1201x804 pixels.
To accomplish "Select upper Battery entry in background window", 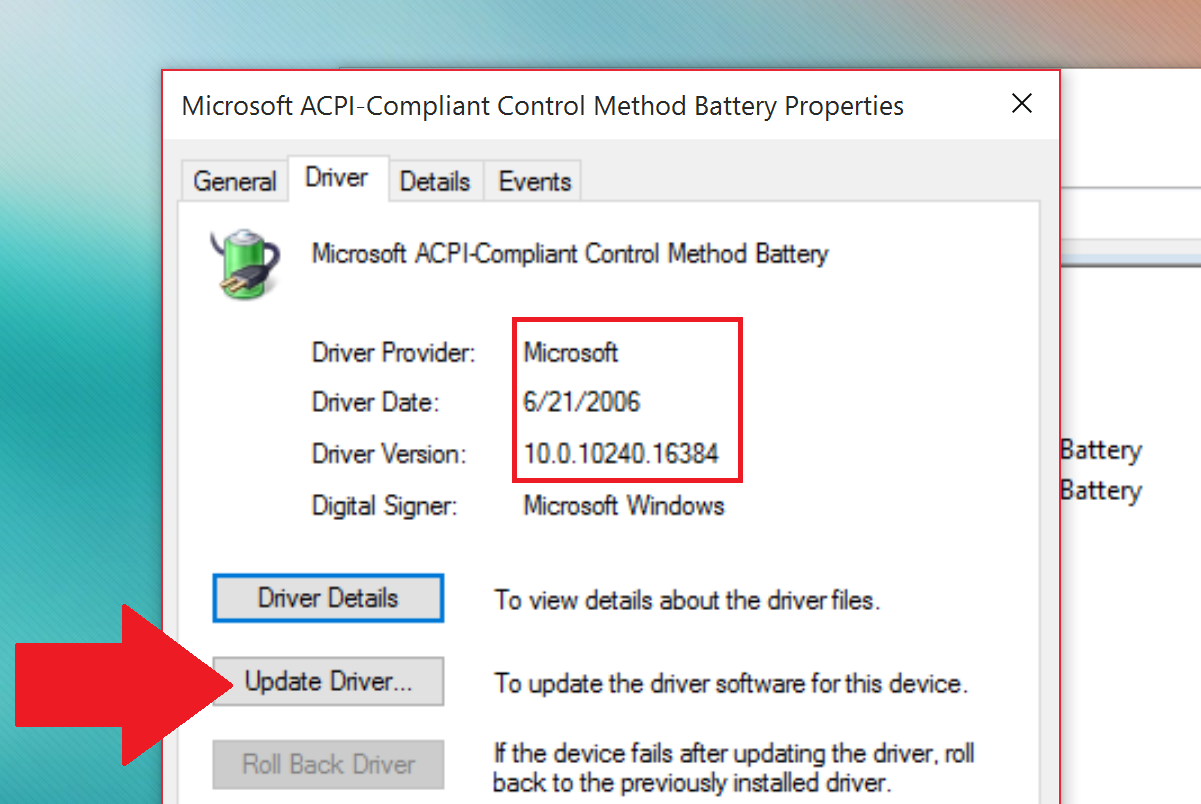I will [1100, 451].
